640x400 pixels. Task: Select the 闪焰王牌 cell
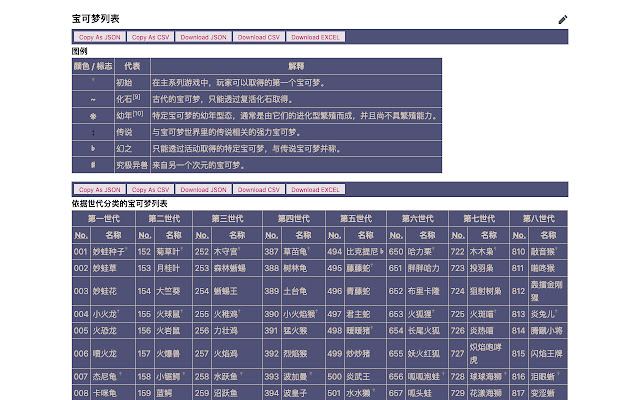tap(548, 353)
